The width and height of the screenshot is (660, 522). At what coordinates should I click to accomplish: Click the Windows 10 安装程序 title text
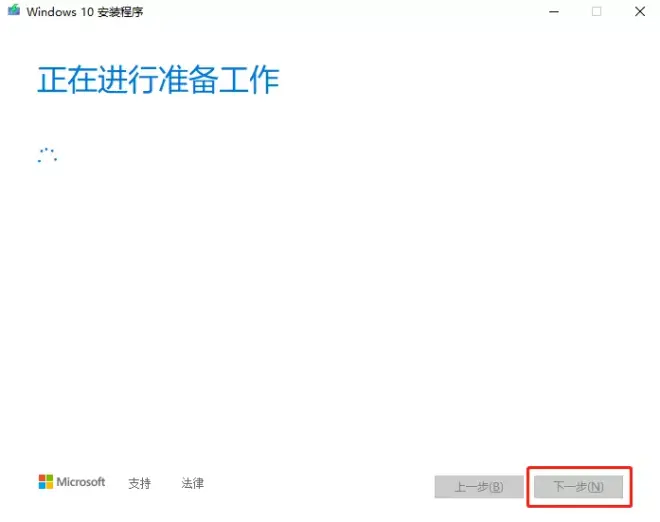[x=85, y=12]
